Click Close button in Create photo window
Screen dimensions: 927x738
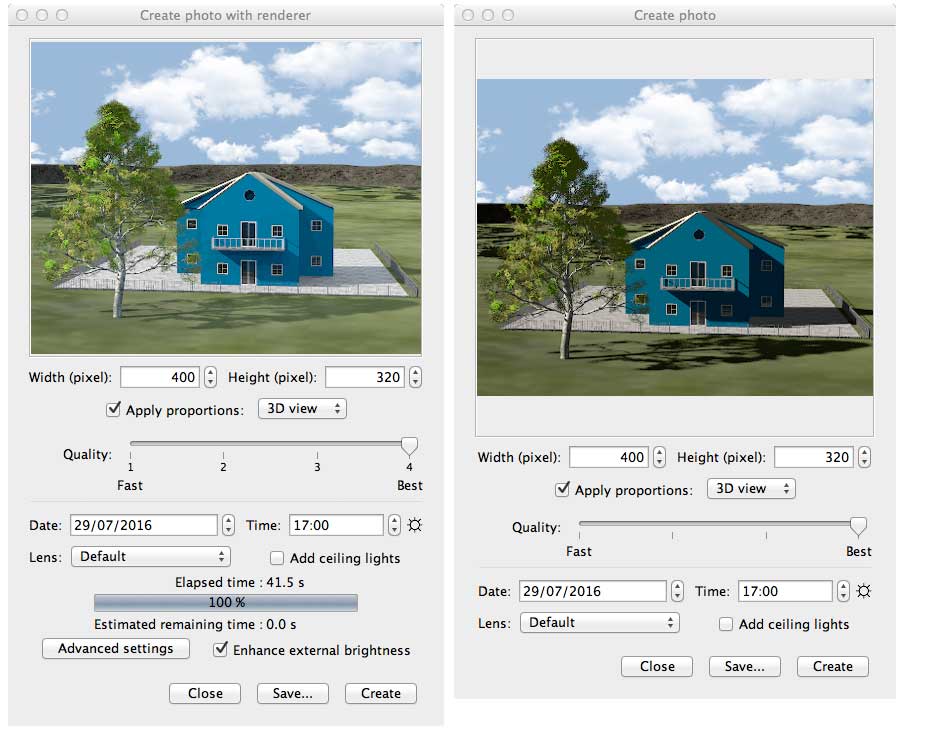click(657, 666)
